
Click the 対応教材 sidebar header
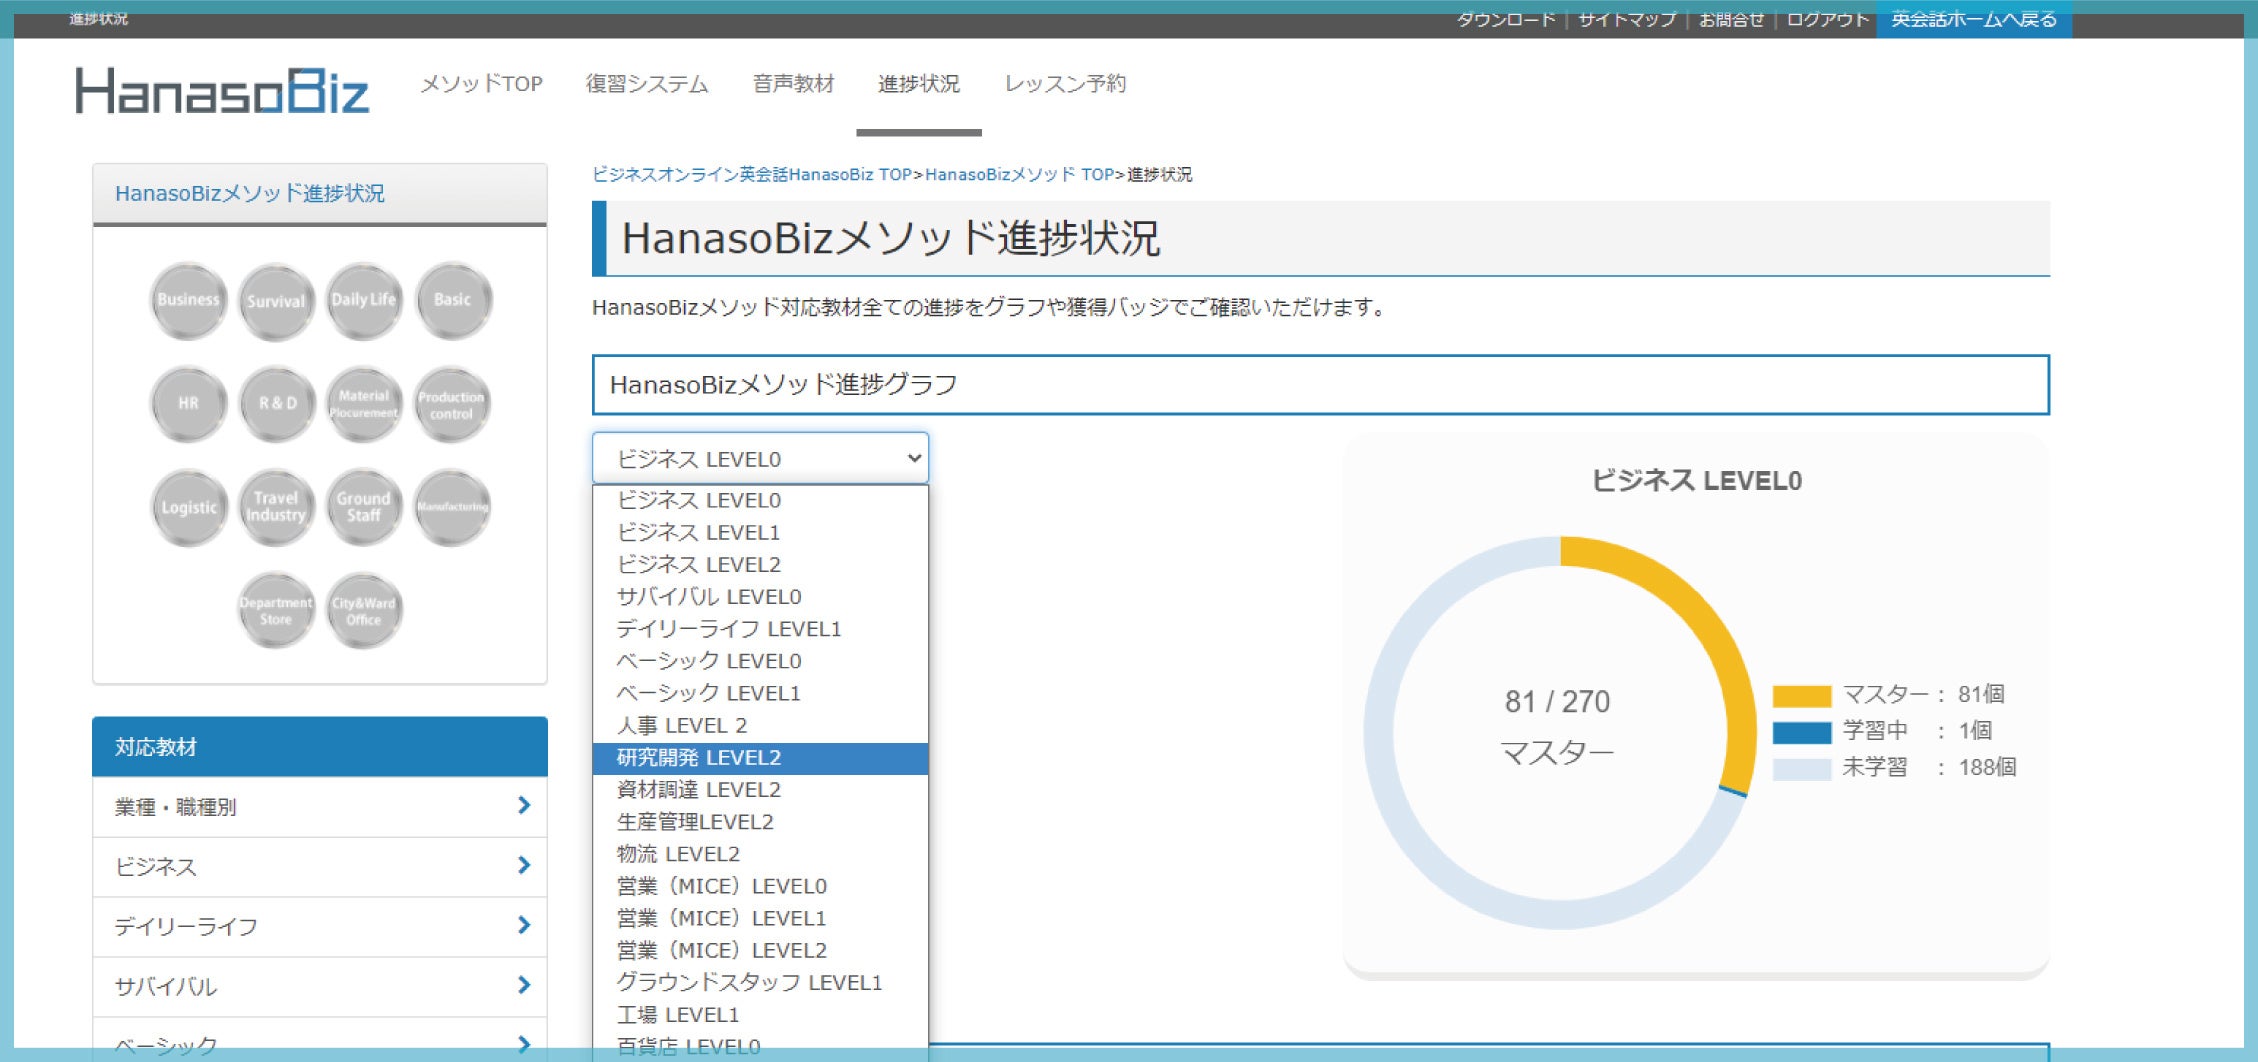[320, 747]
